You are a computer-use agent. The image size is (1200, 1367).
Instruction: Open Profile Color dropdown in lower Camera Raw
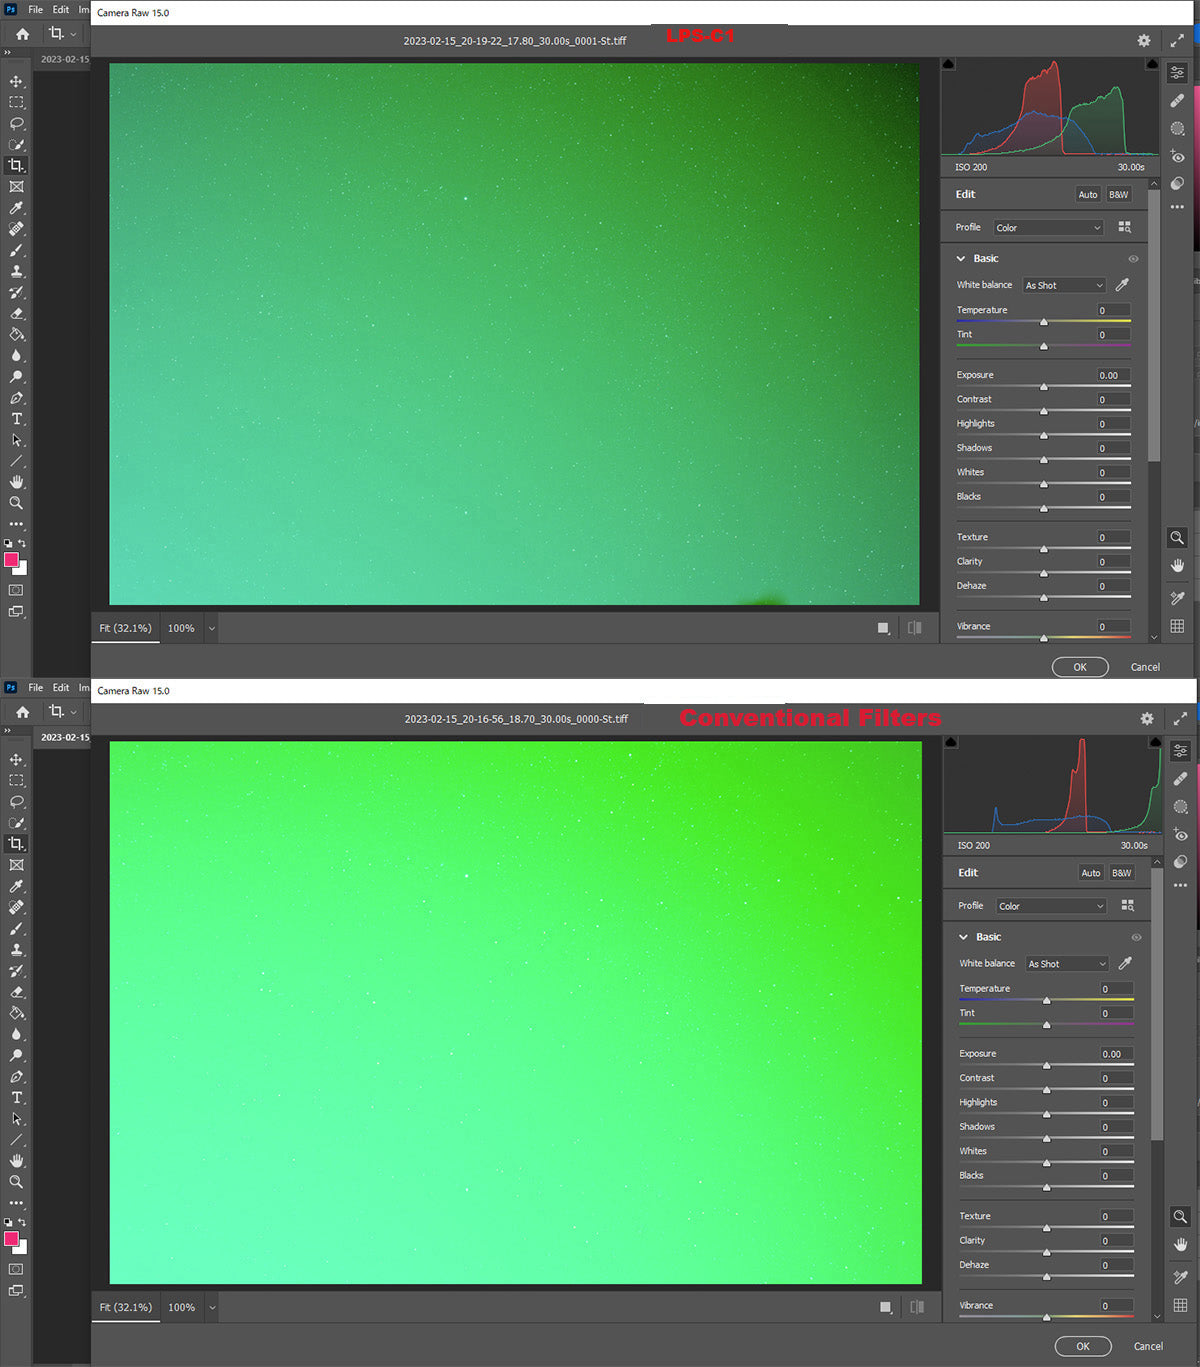point(1051,906)
